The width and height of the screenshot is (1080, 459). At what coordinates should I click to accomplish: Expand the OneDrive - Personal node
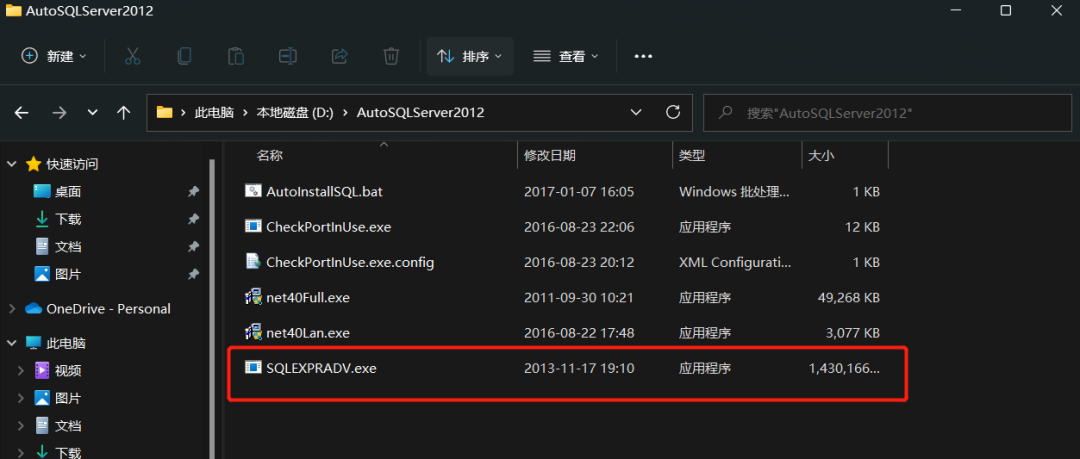12,309
